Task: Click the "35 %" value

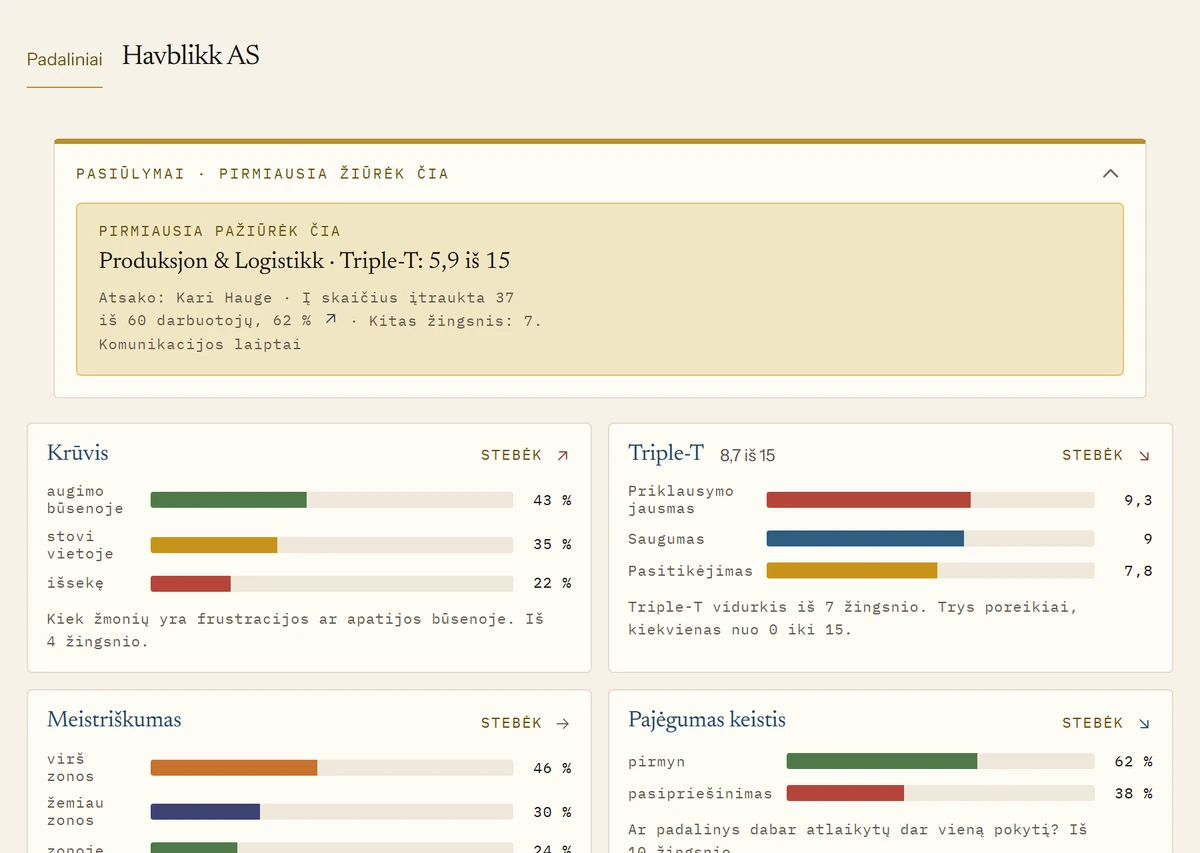Action: pos(552,545)
